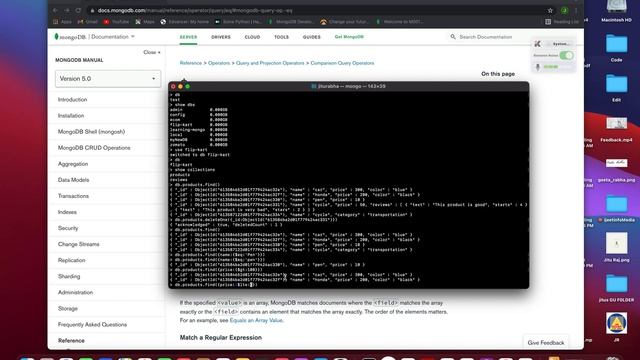This screenshot has height=360, width=640.
Task: Click the Operators breadcrumb link
Action: [219, 63]
